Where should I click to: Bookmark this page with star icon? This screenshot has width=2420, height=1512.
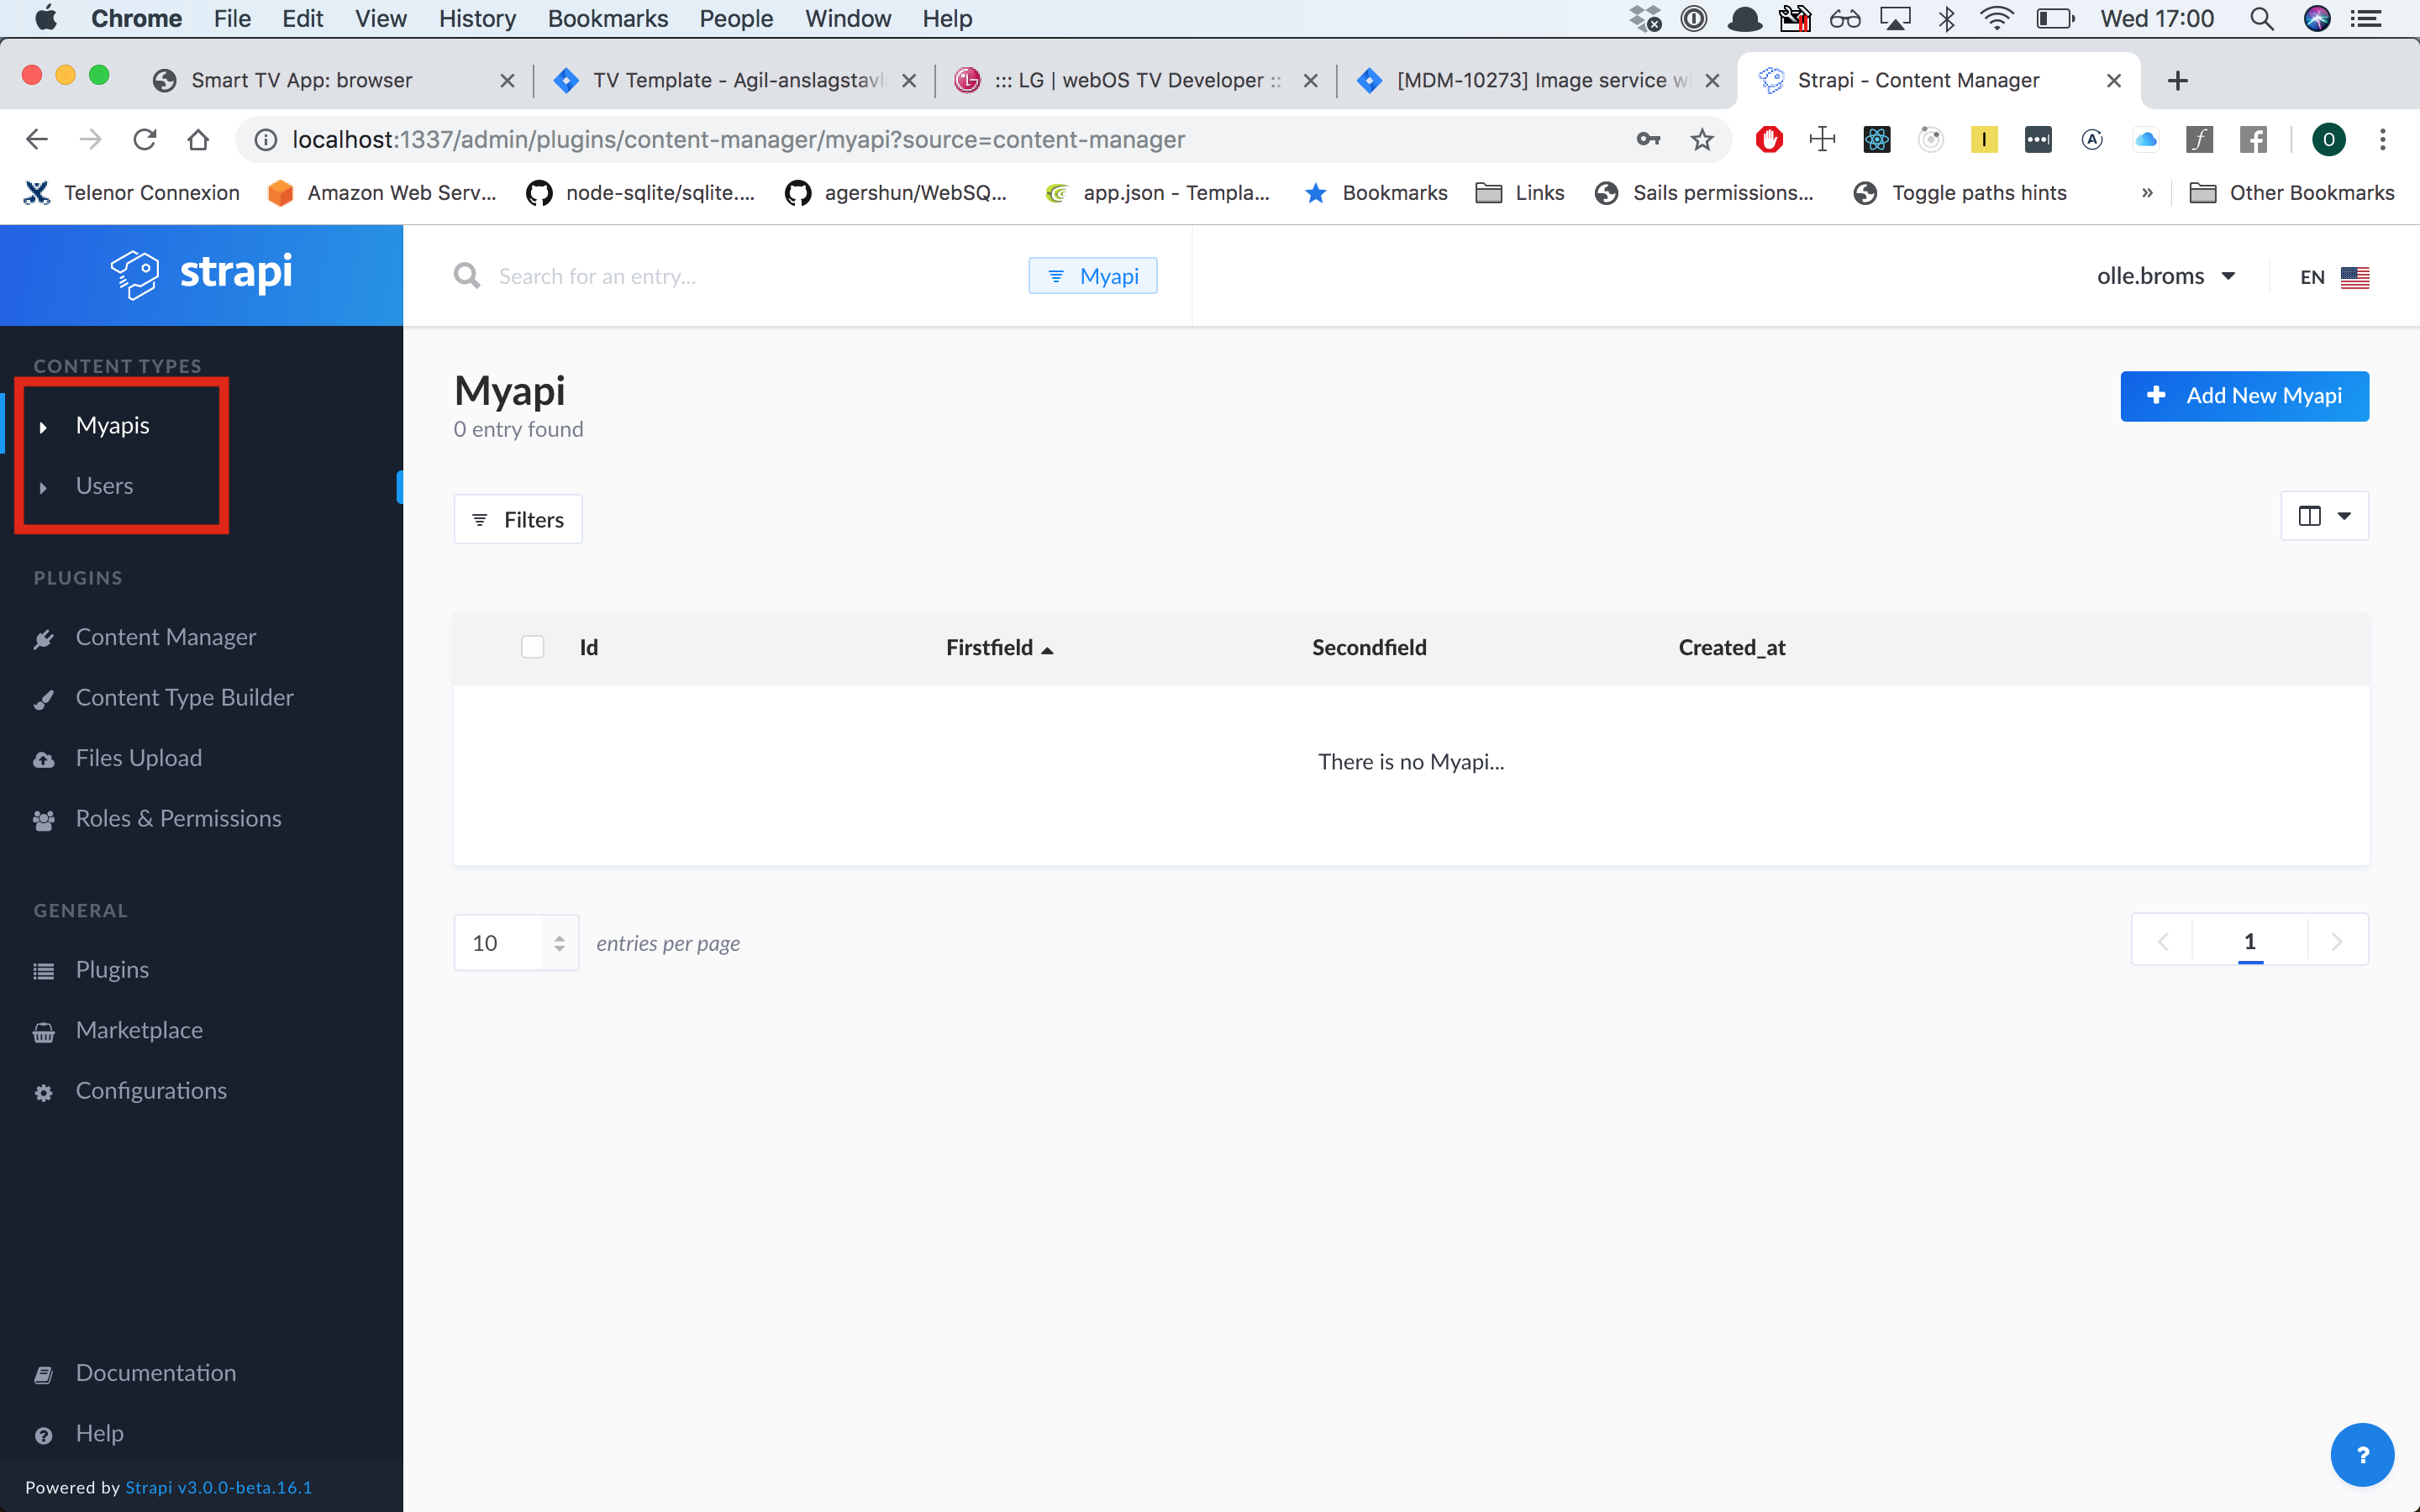(x=1702, y=140)
